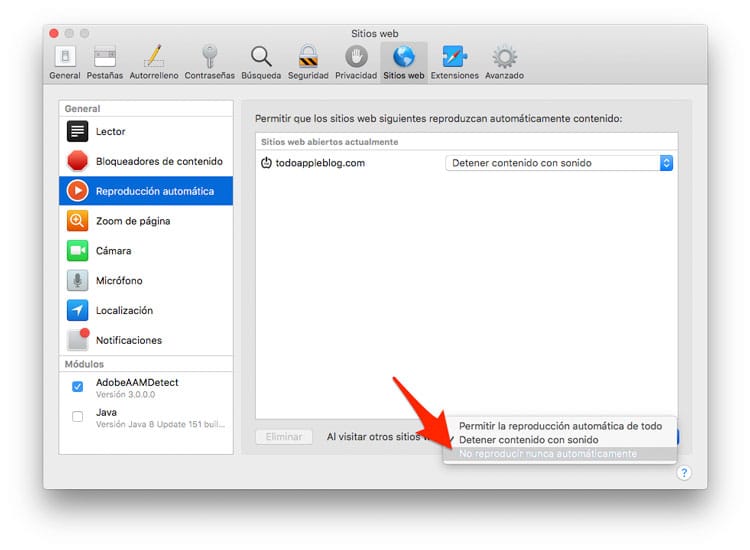Click the AdobeAAMDetect module name
The width and height of the screenshot is (750, 550).
137,382
